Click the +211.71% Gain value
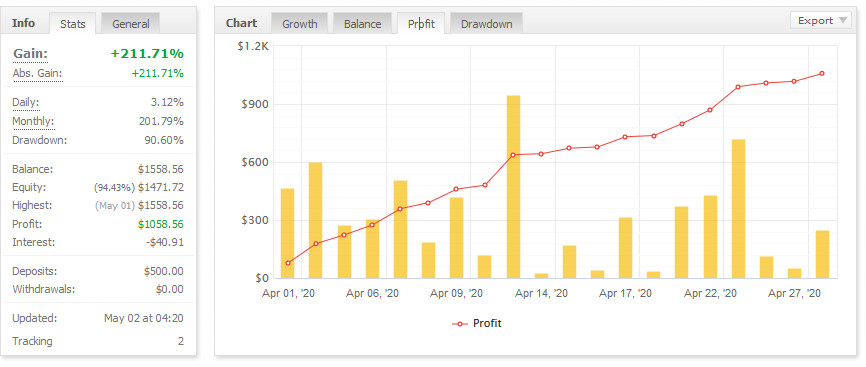The width and height of the screenshot is (866, 367). (x=147, y=54)
